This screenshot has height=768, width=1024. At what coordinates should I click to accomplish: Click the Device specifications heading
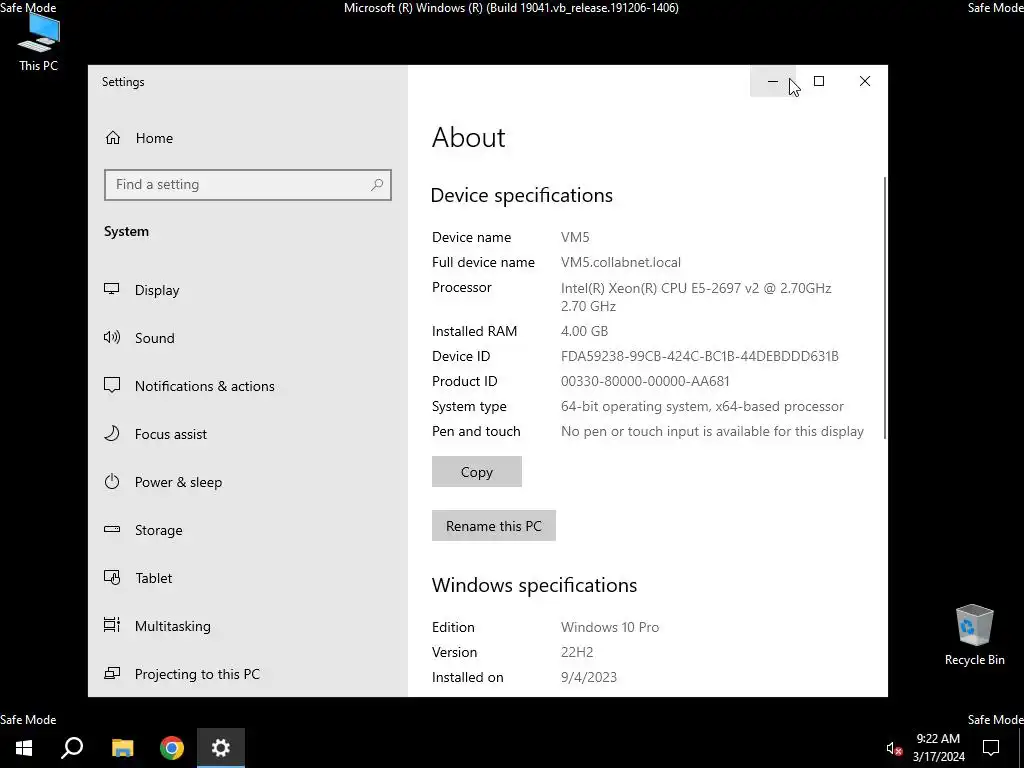521,195
